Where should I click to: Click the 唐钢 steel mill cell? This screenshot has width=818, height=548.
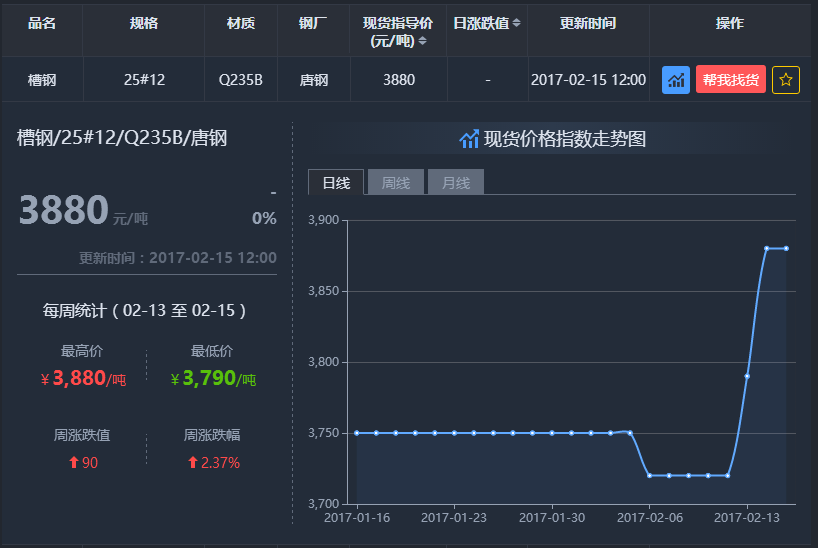pos(314,80)
